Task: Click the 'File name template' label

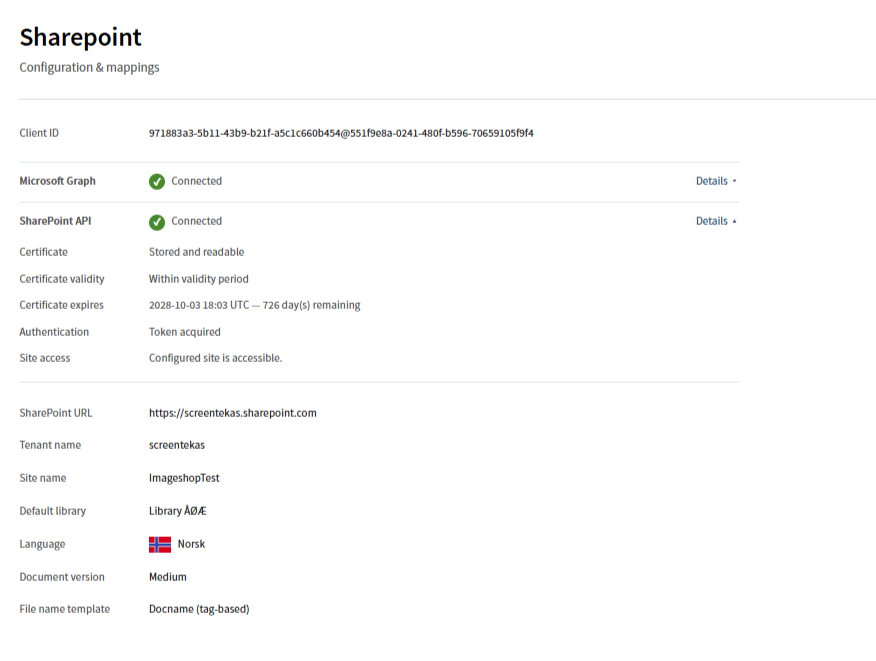Action: 65,609
